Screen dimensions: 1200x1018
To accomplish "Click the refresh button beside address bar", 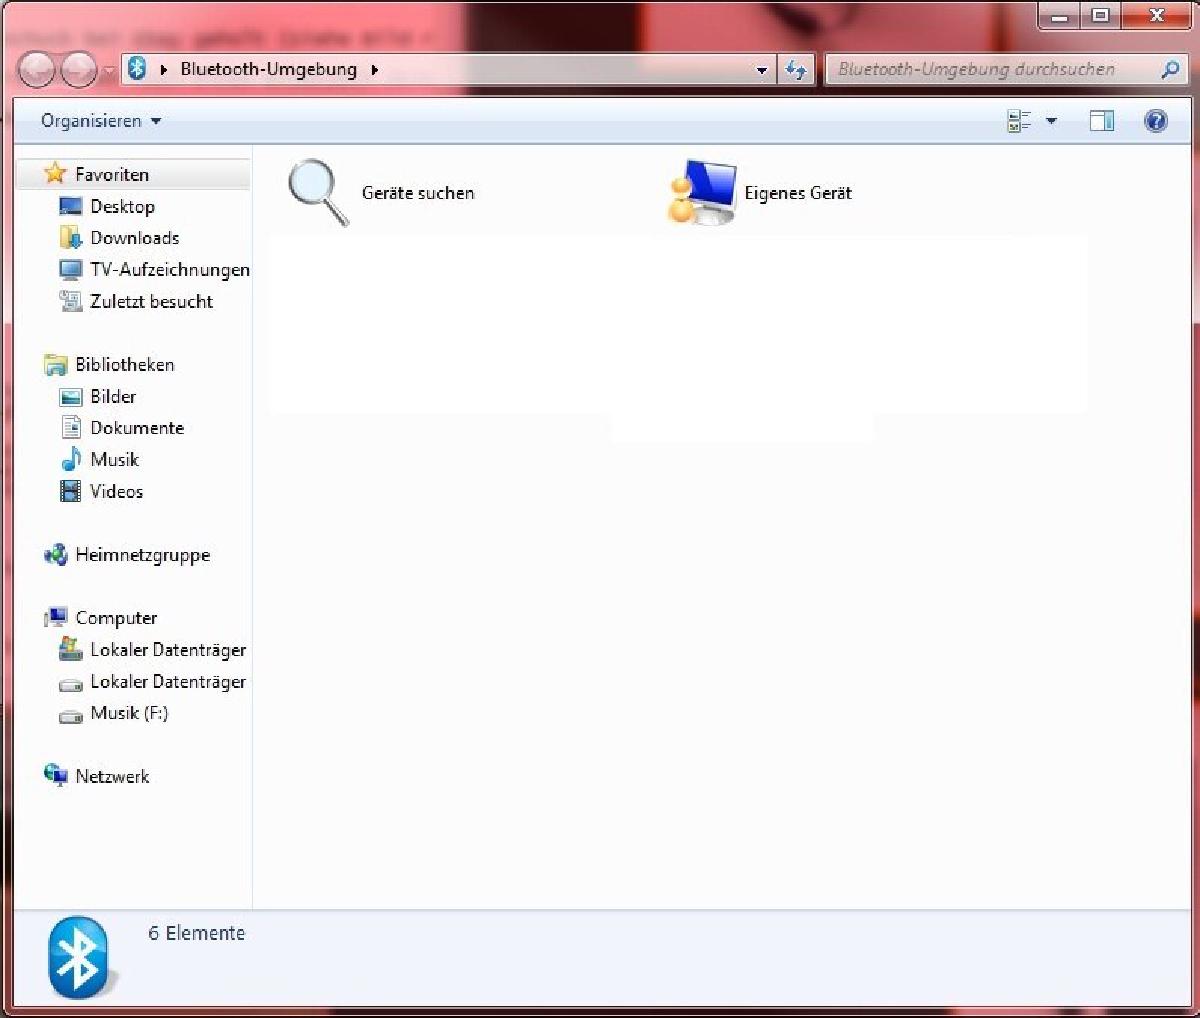I will 796,70.
